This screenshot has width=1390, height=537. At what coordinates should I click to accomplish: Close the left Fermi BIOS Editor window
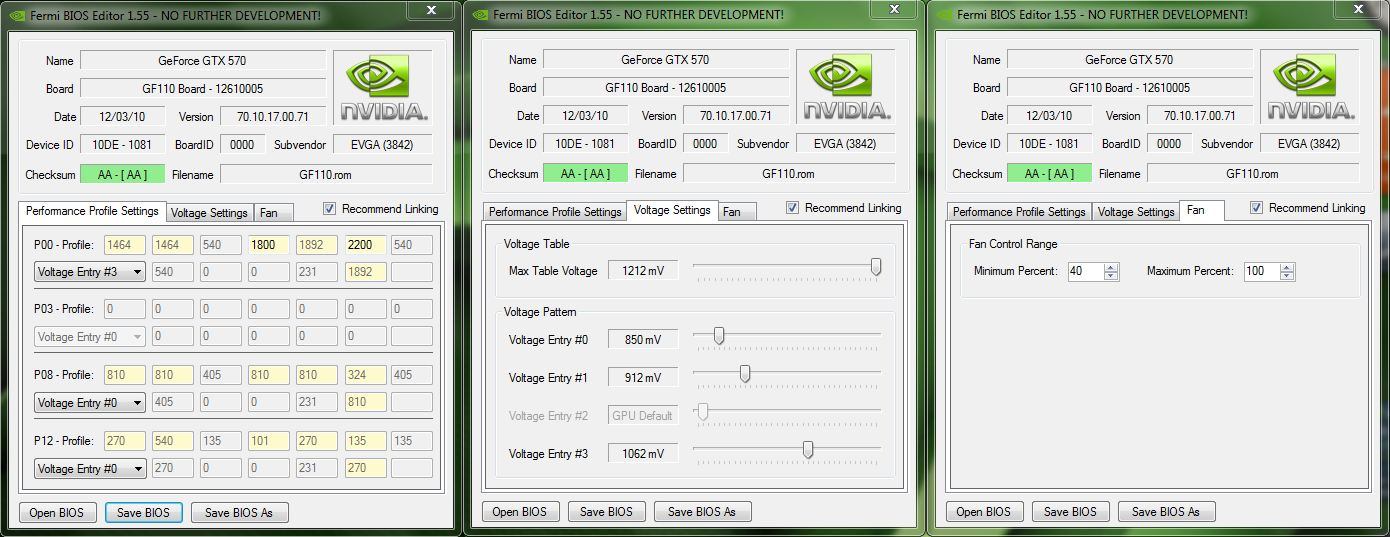coord(431,10)
